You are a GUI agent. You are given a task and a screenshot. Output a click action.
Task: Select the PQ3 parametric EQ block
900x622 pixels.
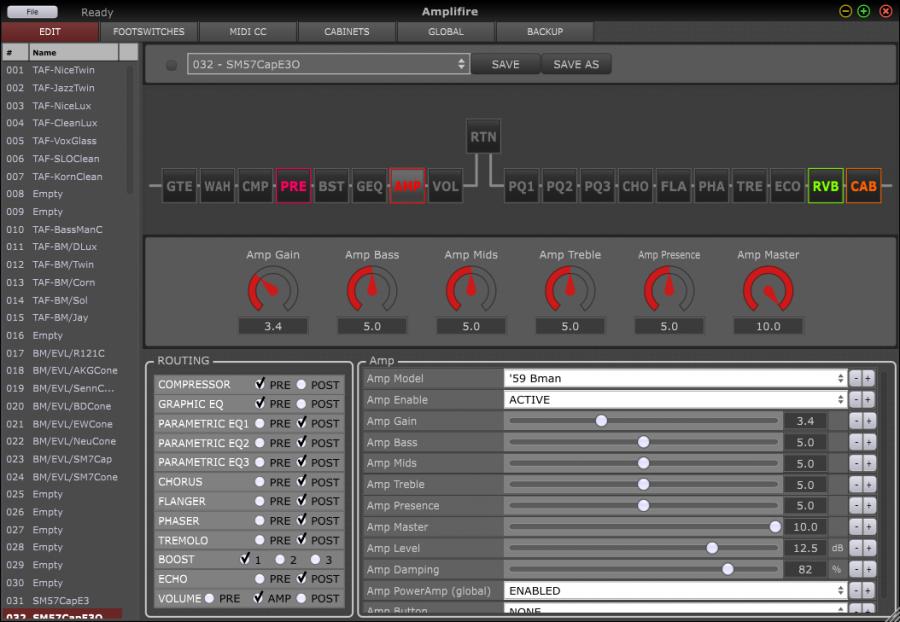(597, 186)
